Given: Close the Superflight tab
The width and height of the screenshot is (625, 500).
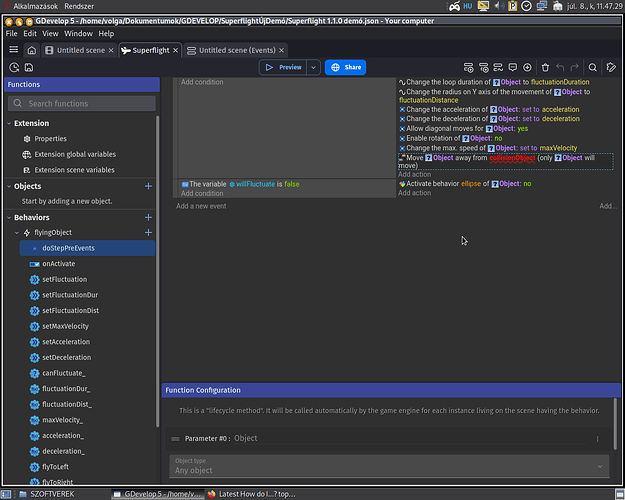Looking at the screenshot, I should [x=175, y=50].
